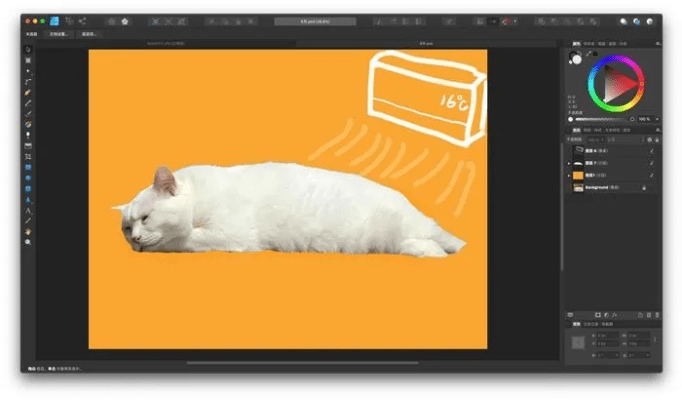Viewport: 682px width, 400px height.
Task: Switch to the left document tab
Action: [x=166, y=43]
